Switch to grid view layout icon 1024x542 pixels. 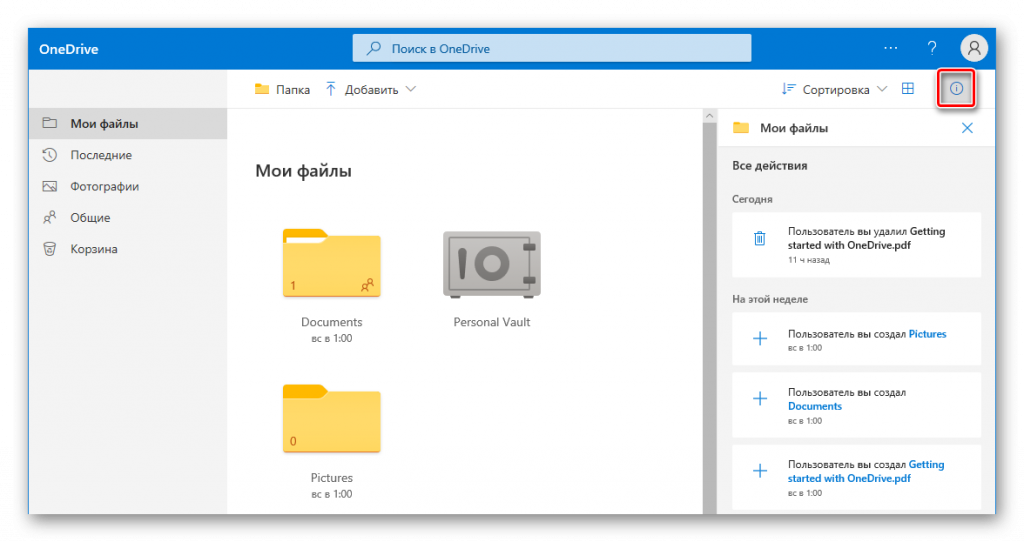(x=908, y=89)
